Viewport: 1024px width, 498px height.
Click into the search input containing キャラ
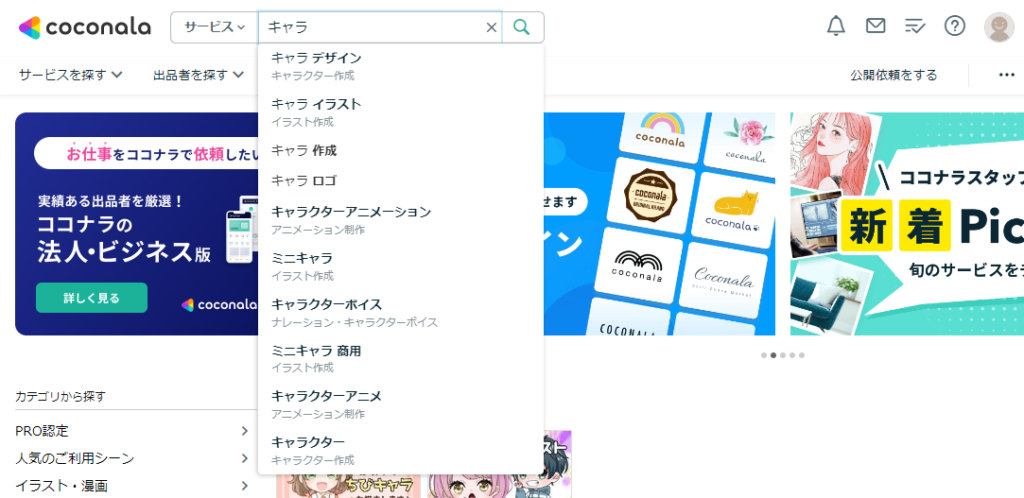point(370,27)
